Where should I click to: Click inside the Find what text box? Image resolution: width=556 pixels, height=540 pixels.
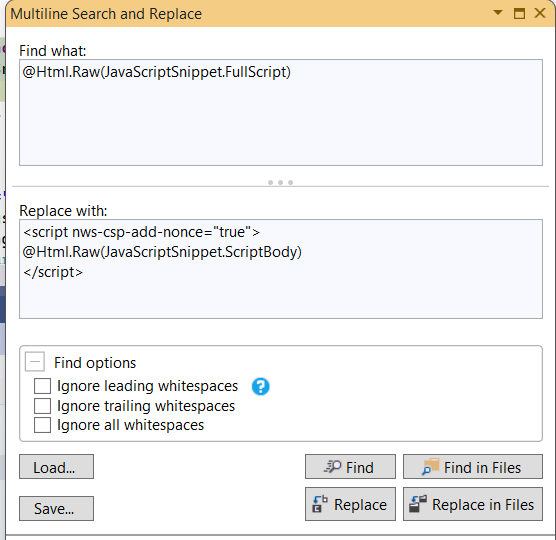[281, 112]
